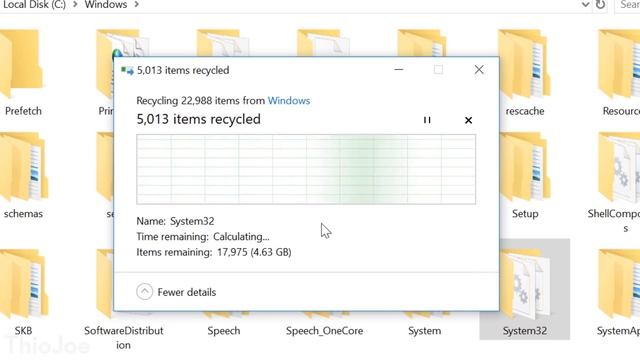
Task: Cancel the recycling operation with the X
Action: pos(468,120)
